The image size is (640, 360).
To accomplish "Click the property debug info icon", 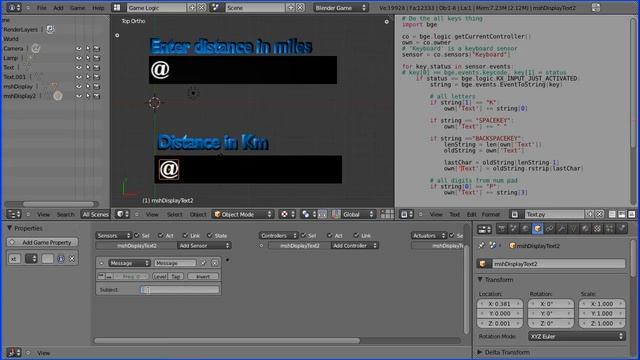I will point(61,258).
